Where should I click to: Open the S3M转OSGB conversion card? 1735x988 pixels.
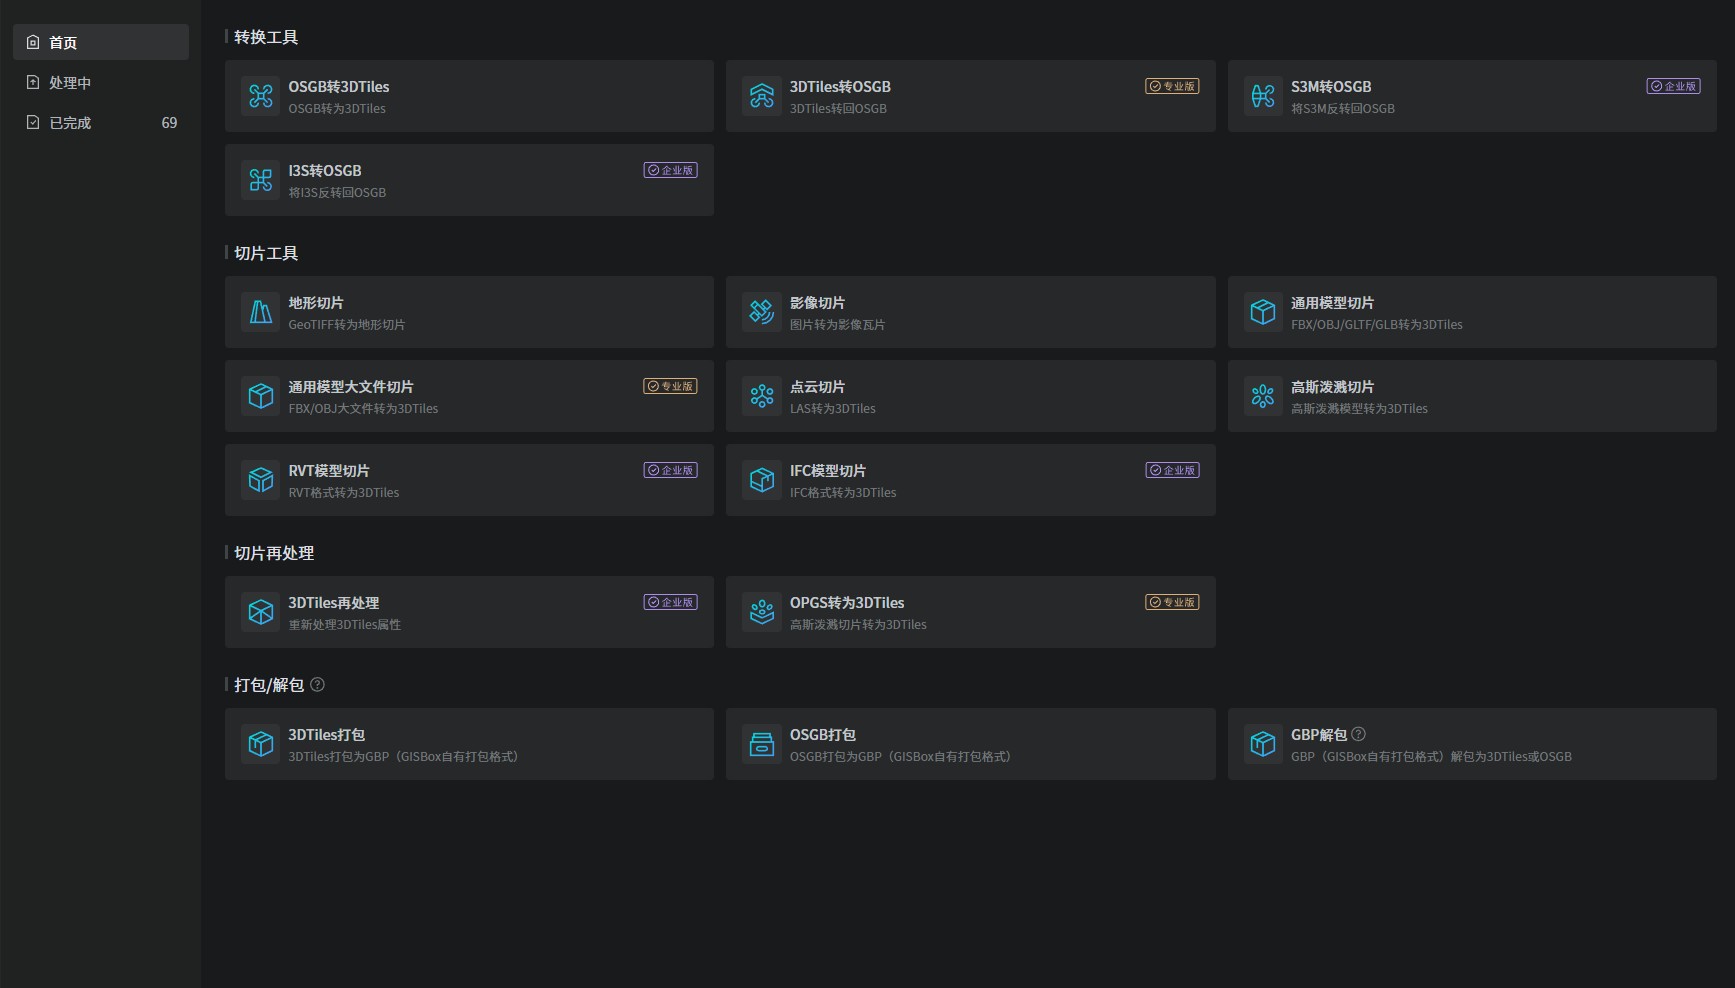[x=1471, y=96]
